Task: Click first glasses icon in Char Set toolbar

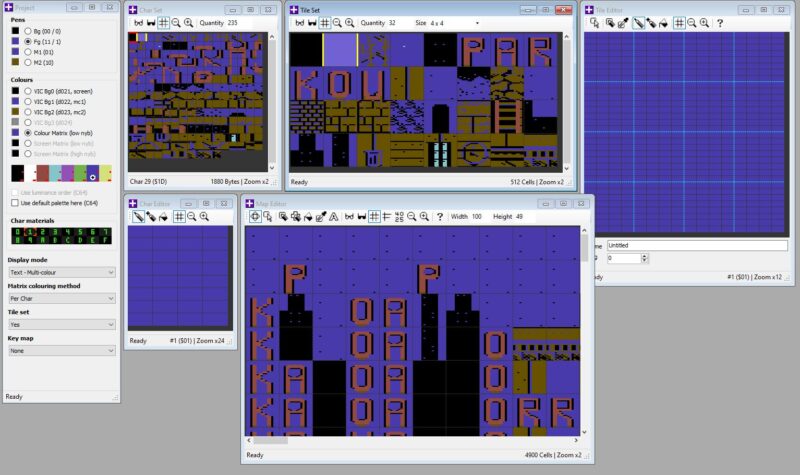Action: point(138,23)
